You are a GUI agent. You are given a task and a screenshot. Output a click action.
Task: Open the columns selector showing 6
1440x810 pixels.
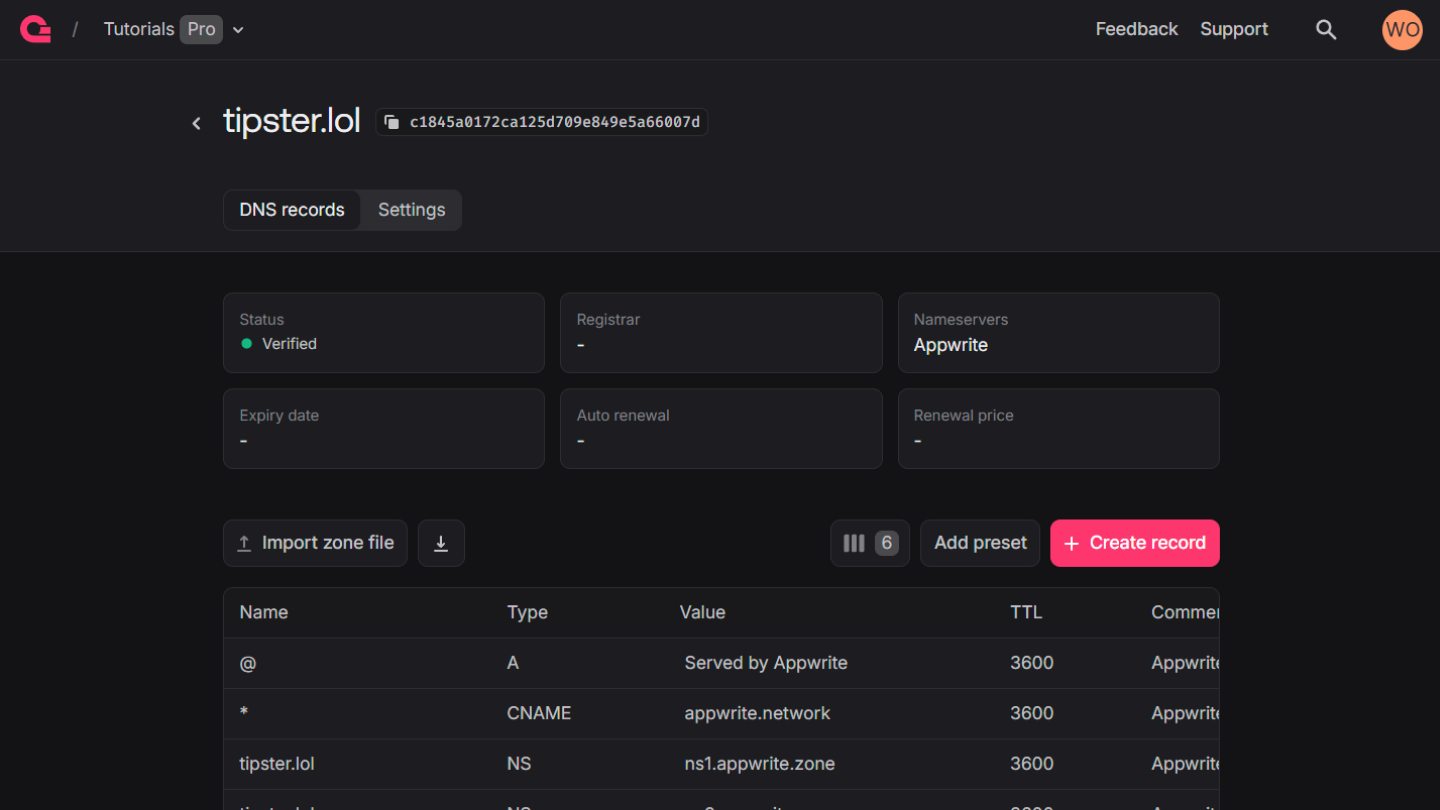point(870,543)
